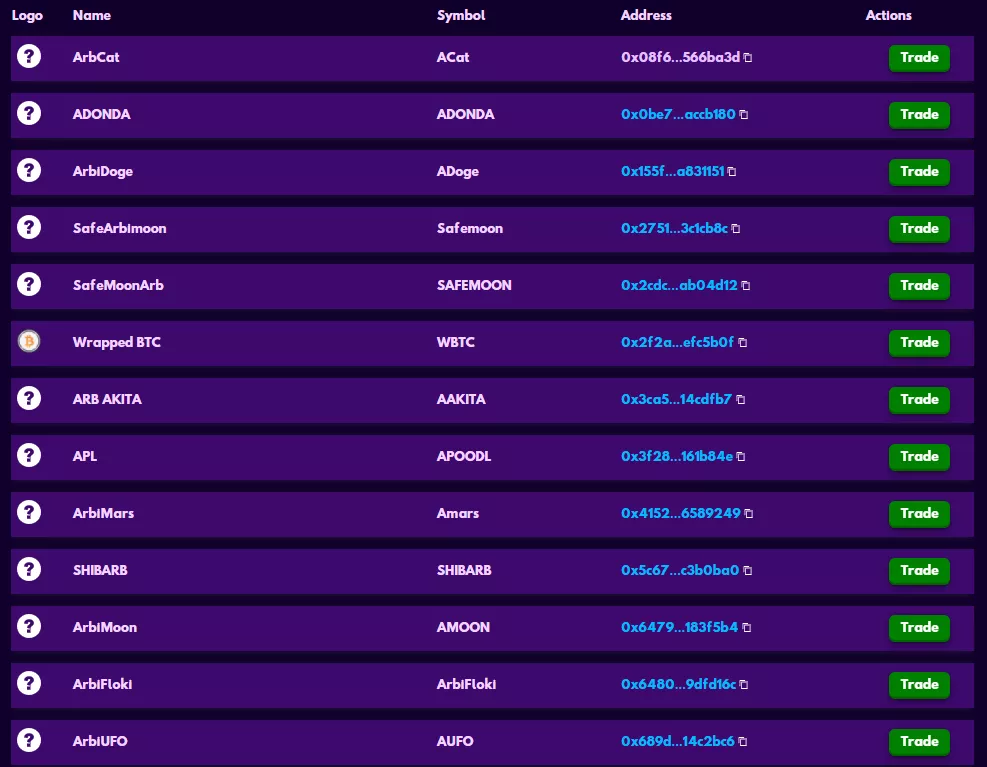Hit Trade for SafeArbimoon row
Viewport: 987px width, 767px height.
click(x=919, y=229)
